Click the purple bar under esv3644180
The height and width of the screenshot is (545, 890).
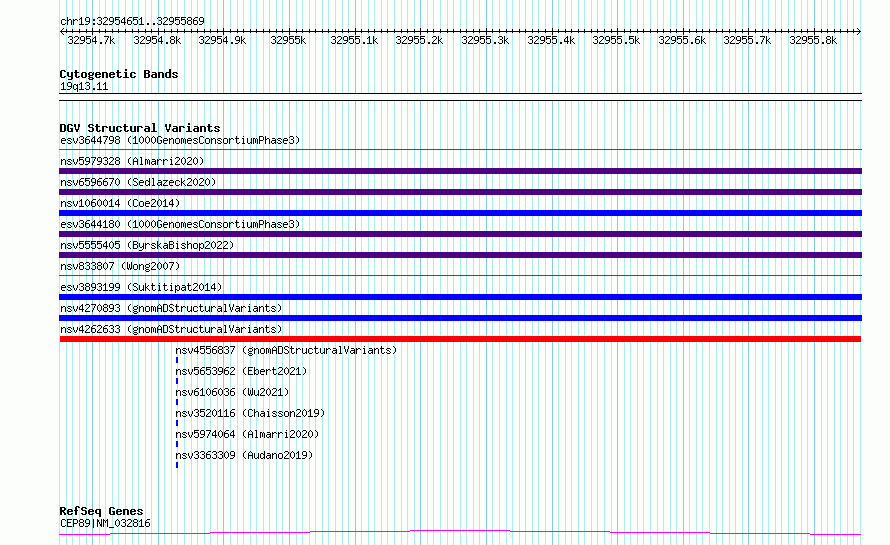click(x=460, y=234)
